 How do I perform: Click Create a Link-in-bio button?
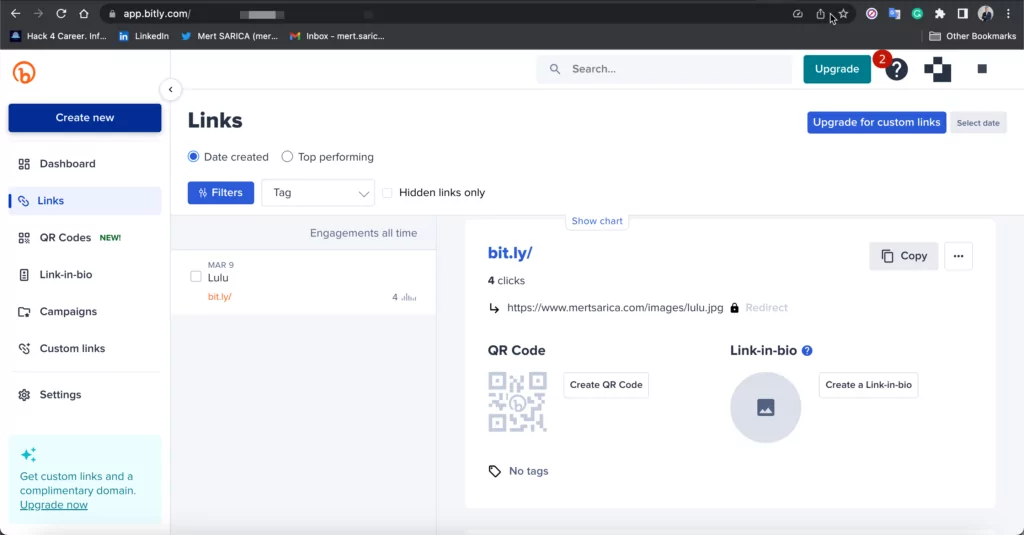(x=869, y=385)
